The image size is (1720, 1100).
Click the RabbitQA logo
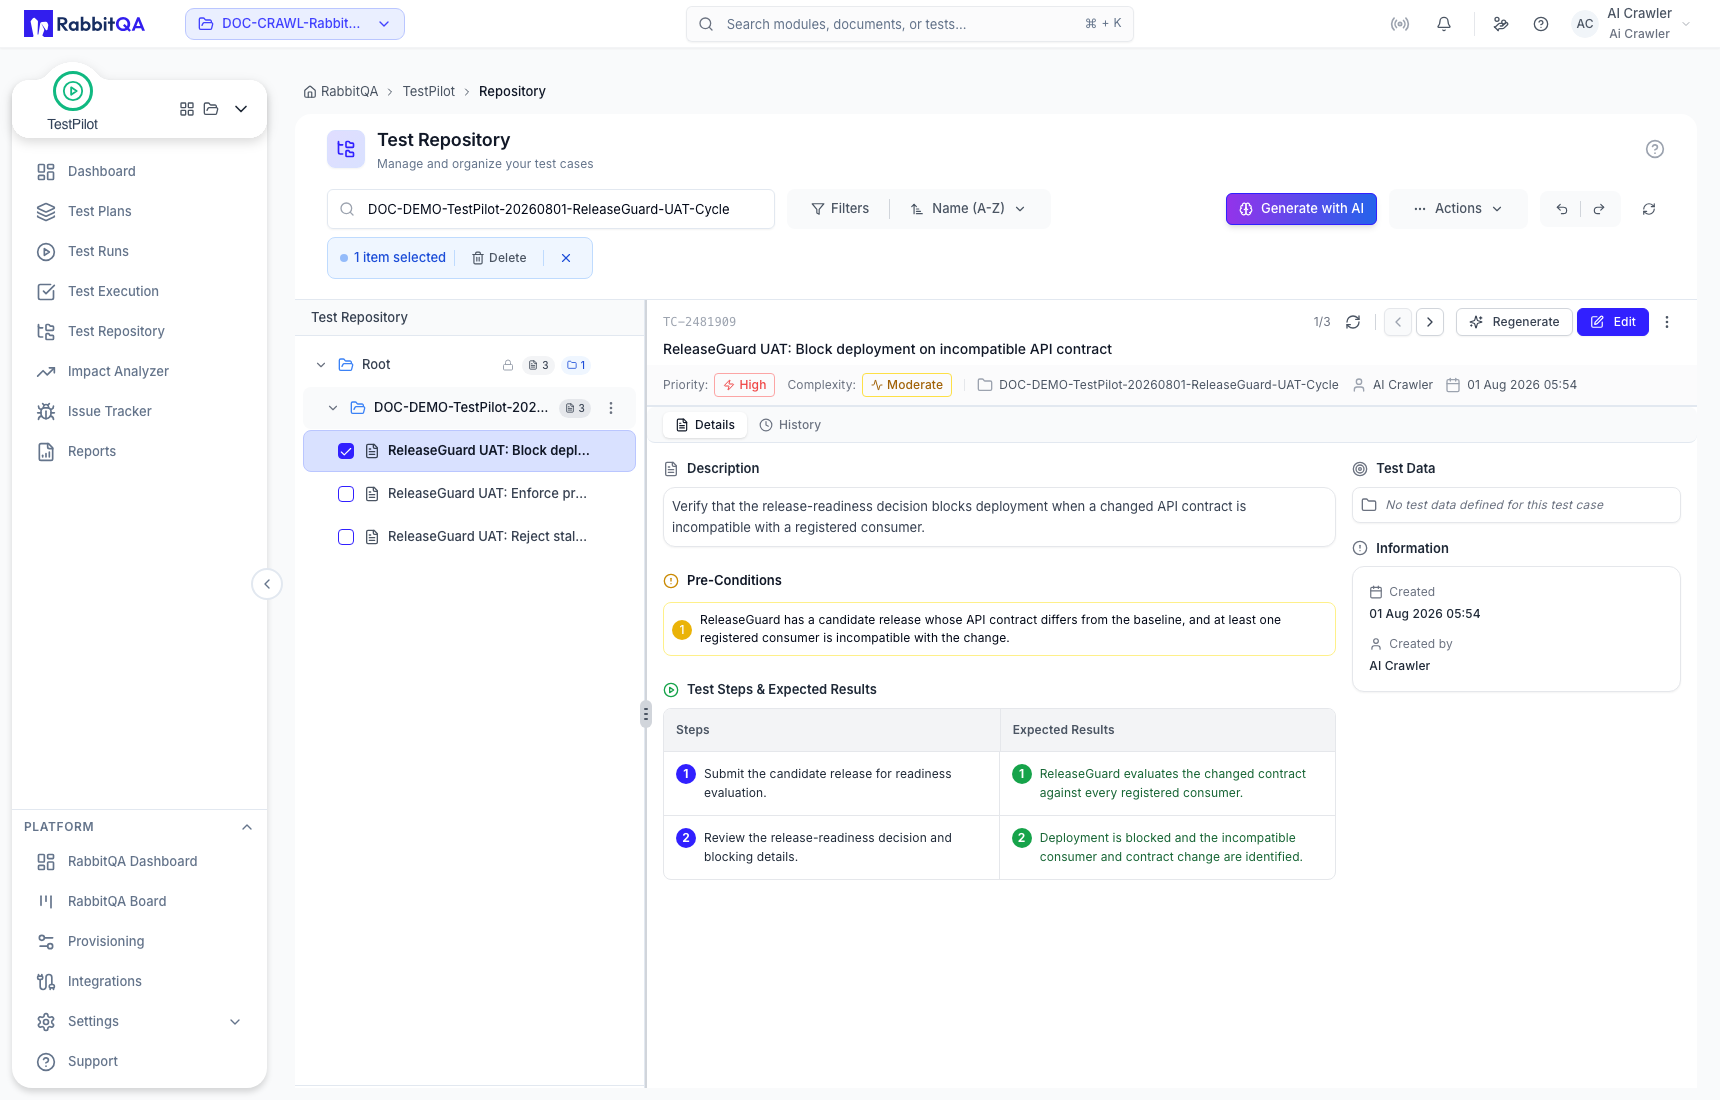[x=84, y=24]
